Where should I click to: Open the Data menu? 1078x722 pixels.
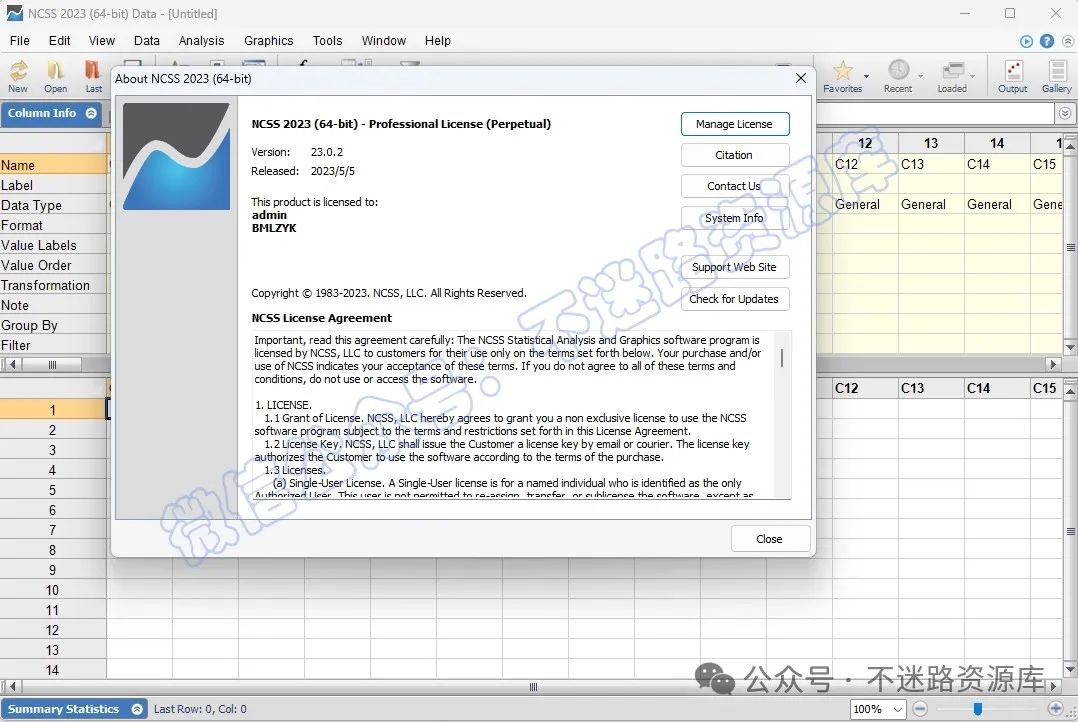coord(146,41)
